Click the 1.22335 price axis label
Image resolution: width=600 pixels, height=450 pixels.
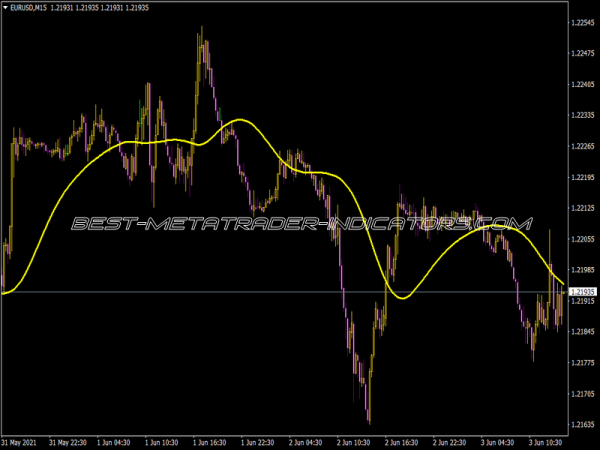click(x=581, y=116)
